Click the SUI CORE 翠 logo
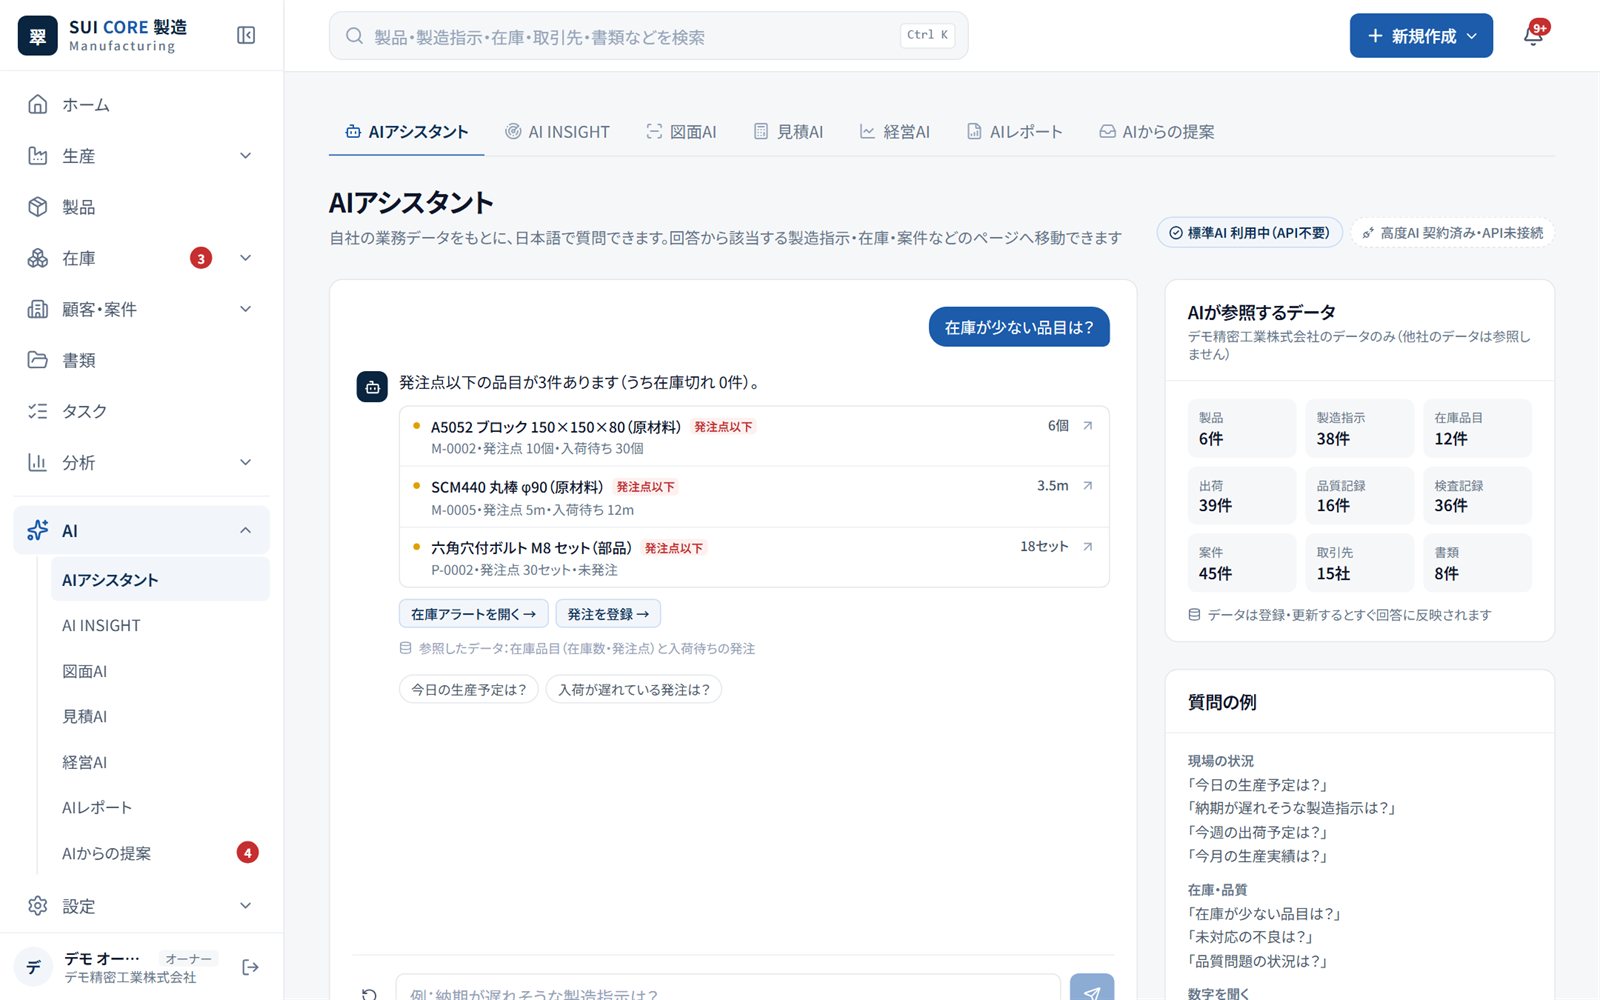The height and width of the screenshot is (1000, 1600). tap(38, 36)
